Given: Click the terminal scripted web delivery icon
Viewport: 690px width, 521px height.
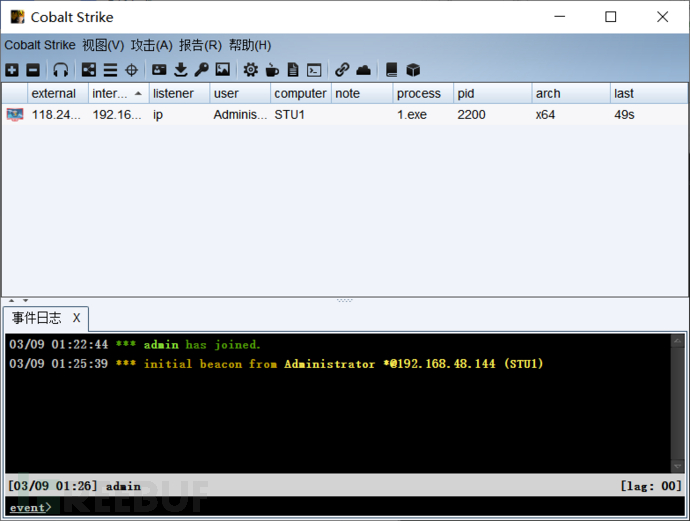Looking at the screenshot, I should (x=314, y=70).
